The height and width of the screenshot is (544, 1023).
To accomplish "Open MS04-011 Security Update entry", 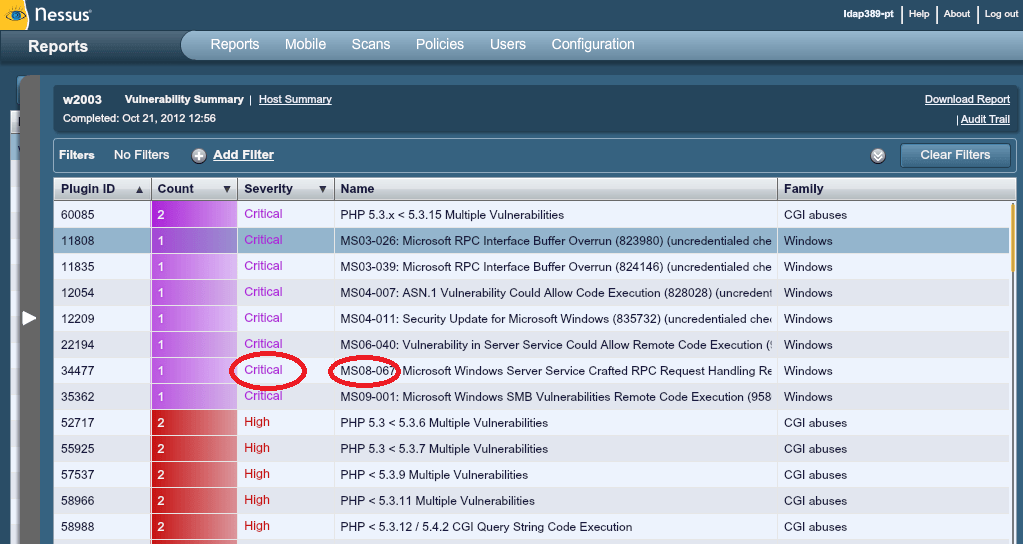I will tap(556, 319).
